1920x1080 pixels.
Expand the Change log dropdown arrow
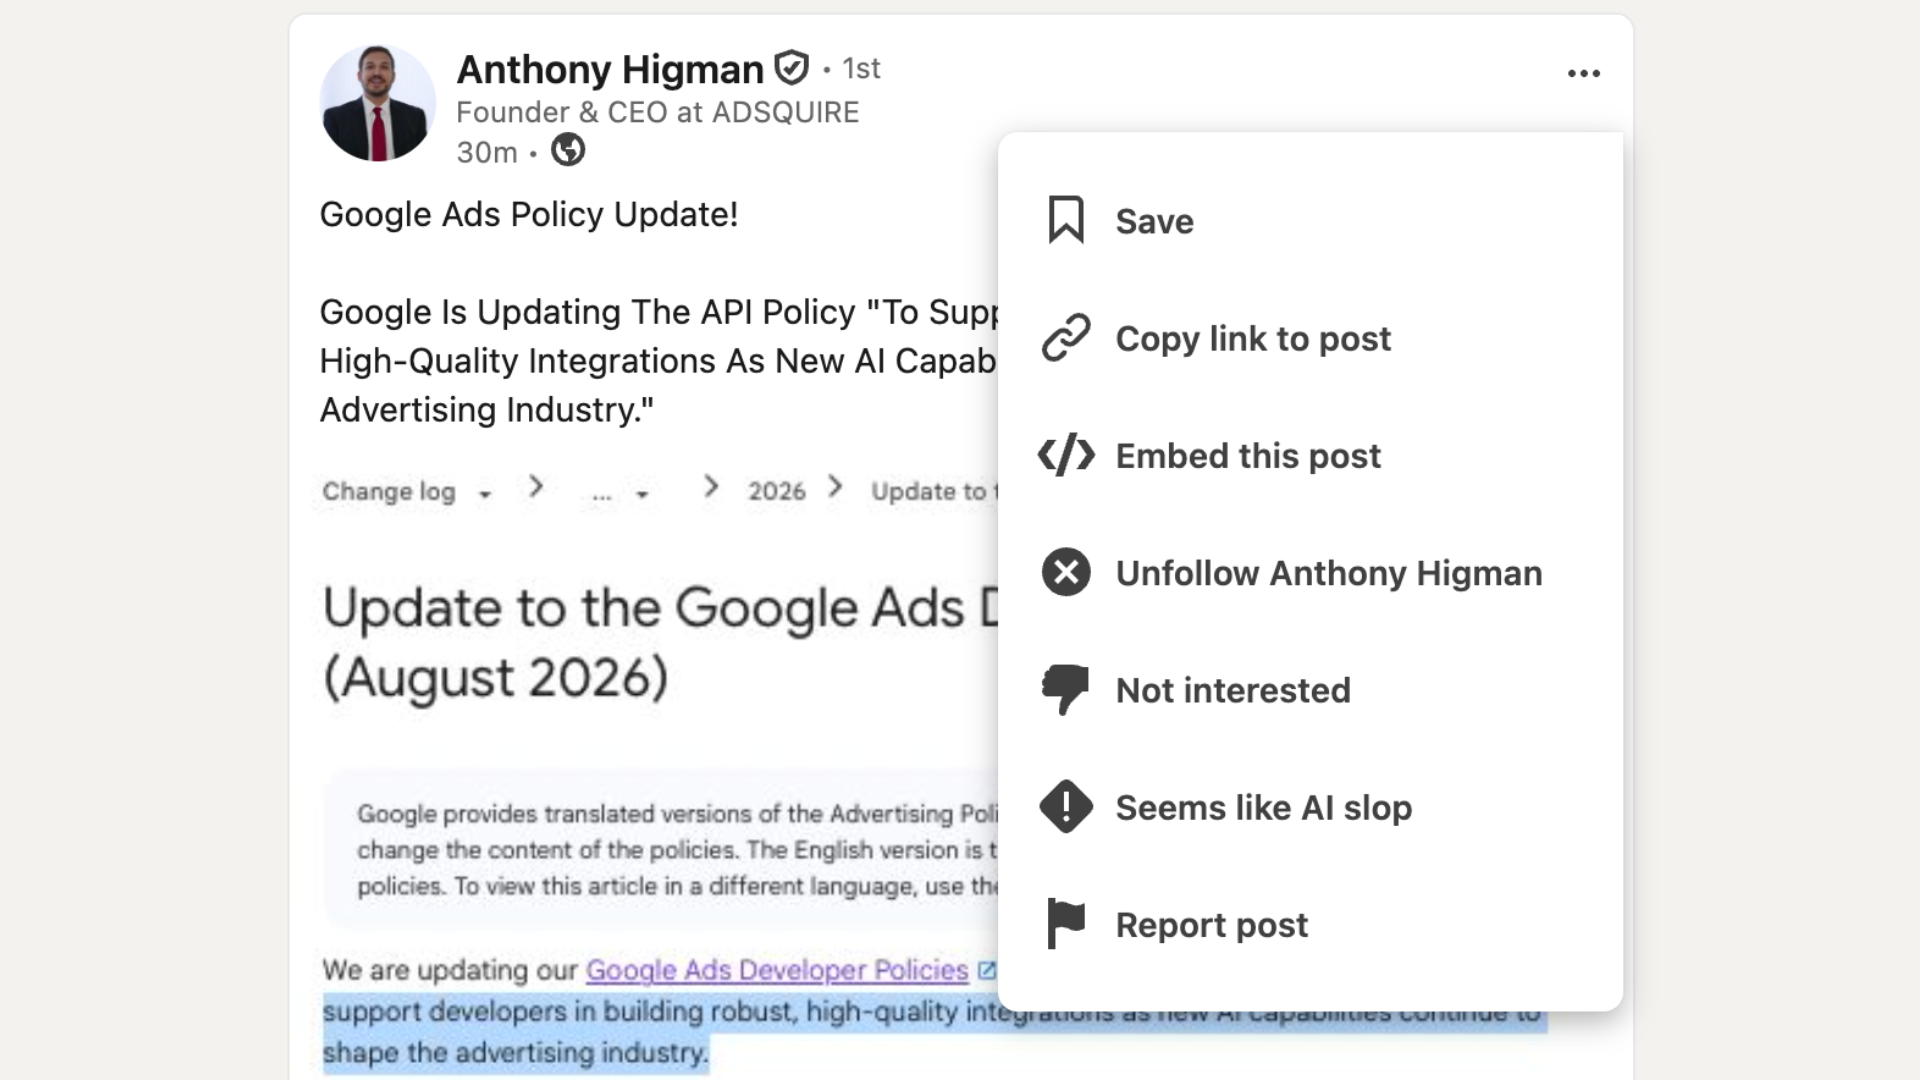485,494
